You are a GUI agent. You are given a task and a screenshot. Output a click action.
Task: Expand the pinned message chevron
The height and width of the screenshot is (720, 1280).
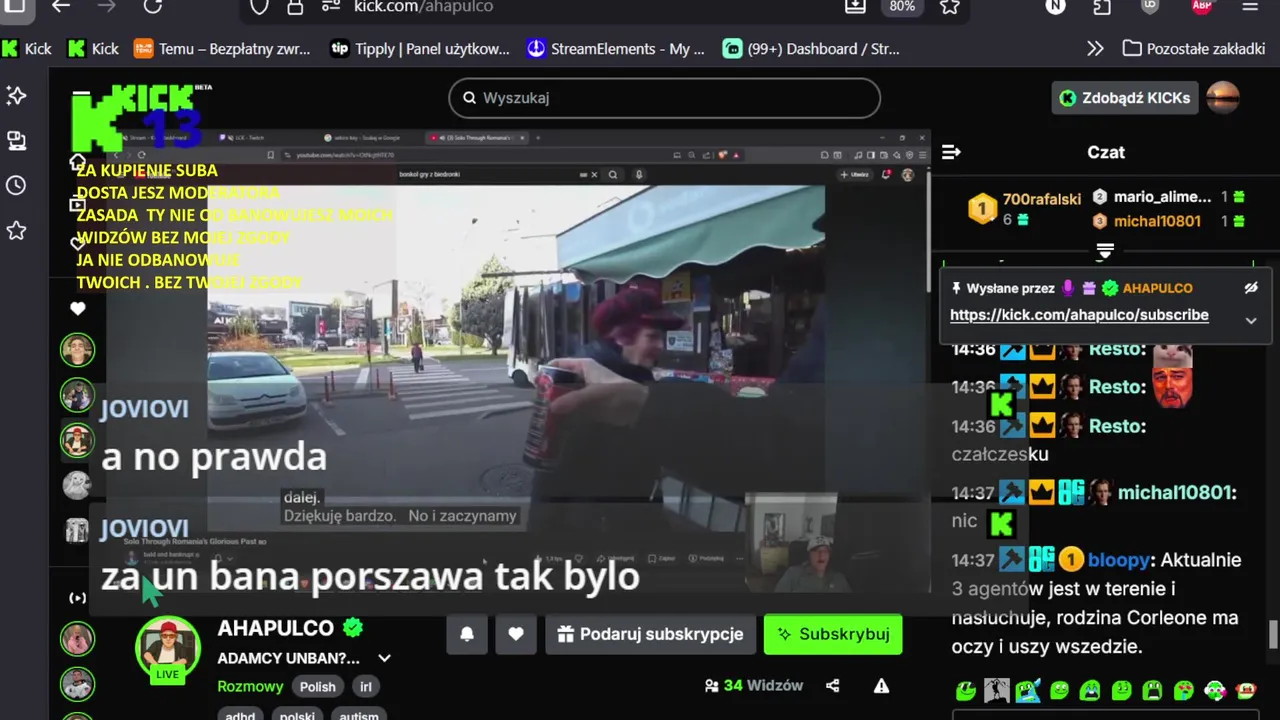(x=1250, y=321)
